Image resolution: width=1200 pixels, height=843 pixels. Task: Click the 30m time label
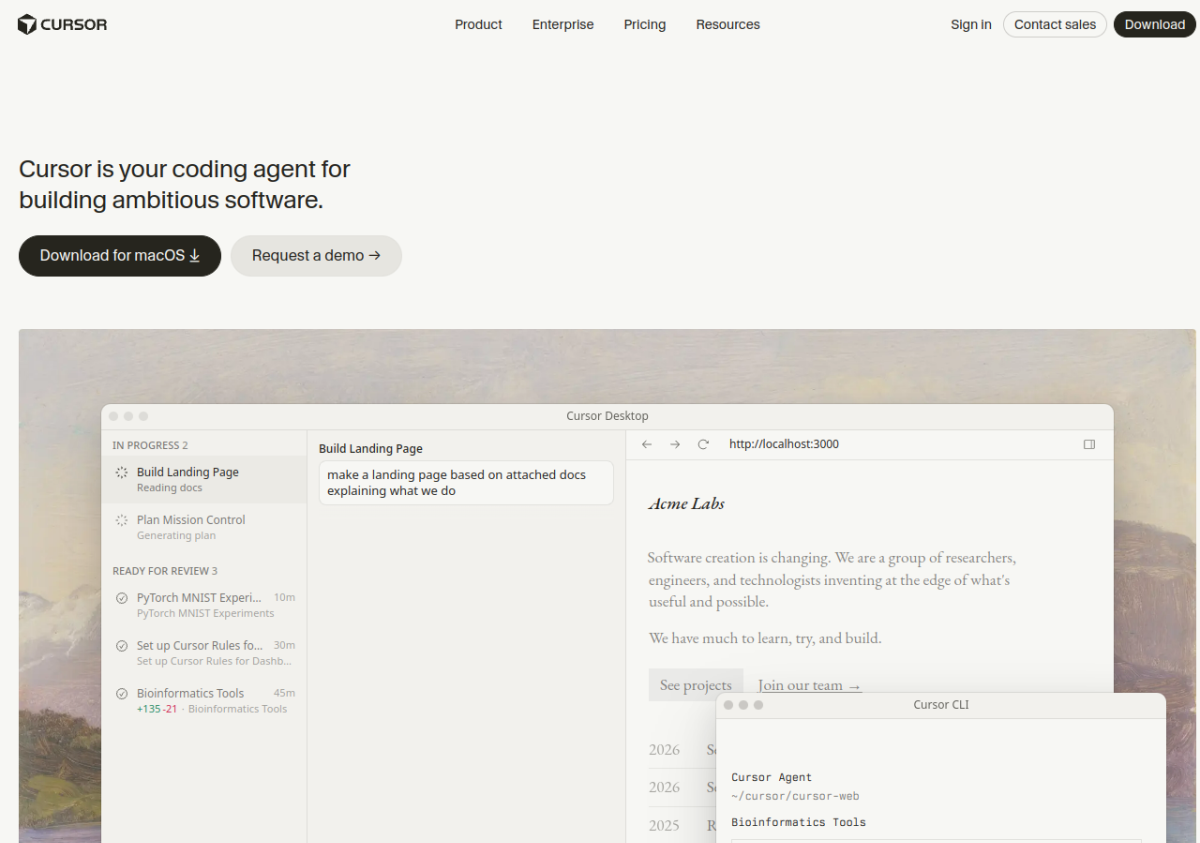[284, 645]
